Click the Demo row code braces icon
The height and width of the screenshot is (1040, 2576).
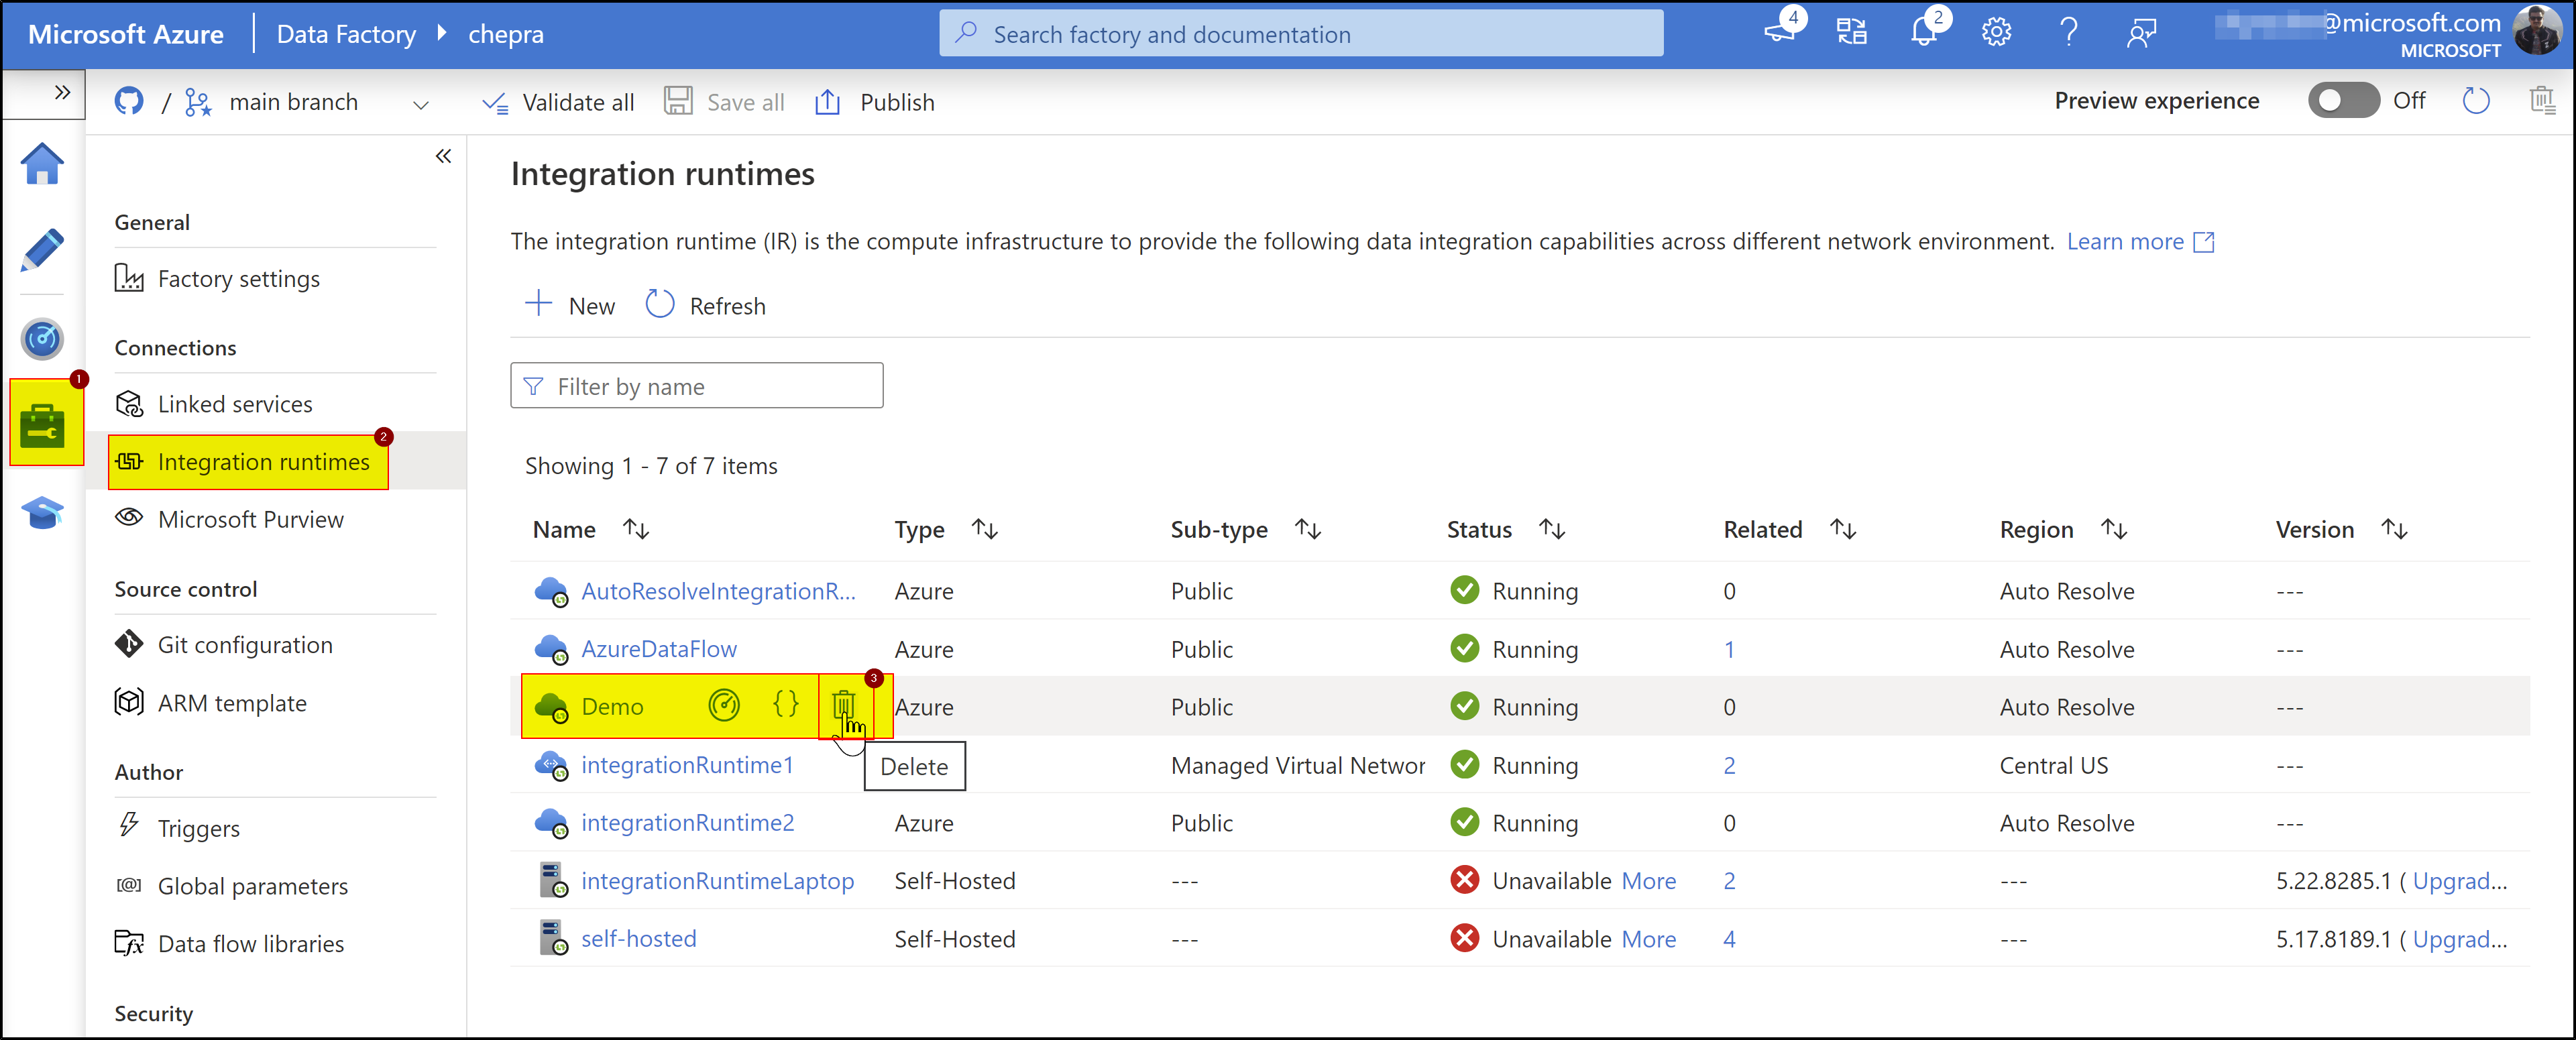(786, 705)
